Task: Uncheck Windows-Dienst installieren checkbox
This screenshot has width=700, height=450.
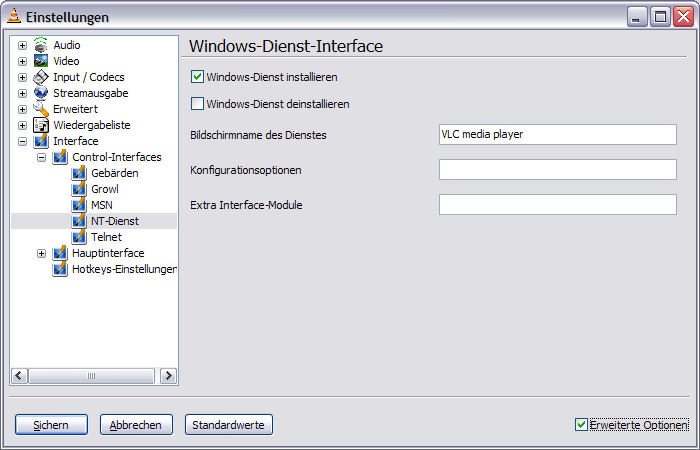Action: click(197, 76)
